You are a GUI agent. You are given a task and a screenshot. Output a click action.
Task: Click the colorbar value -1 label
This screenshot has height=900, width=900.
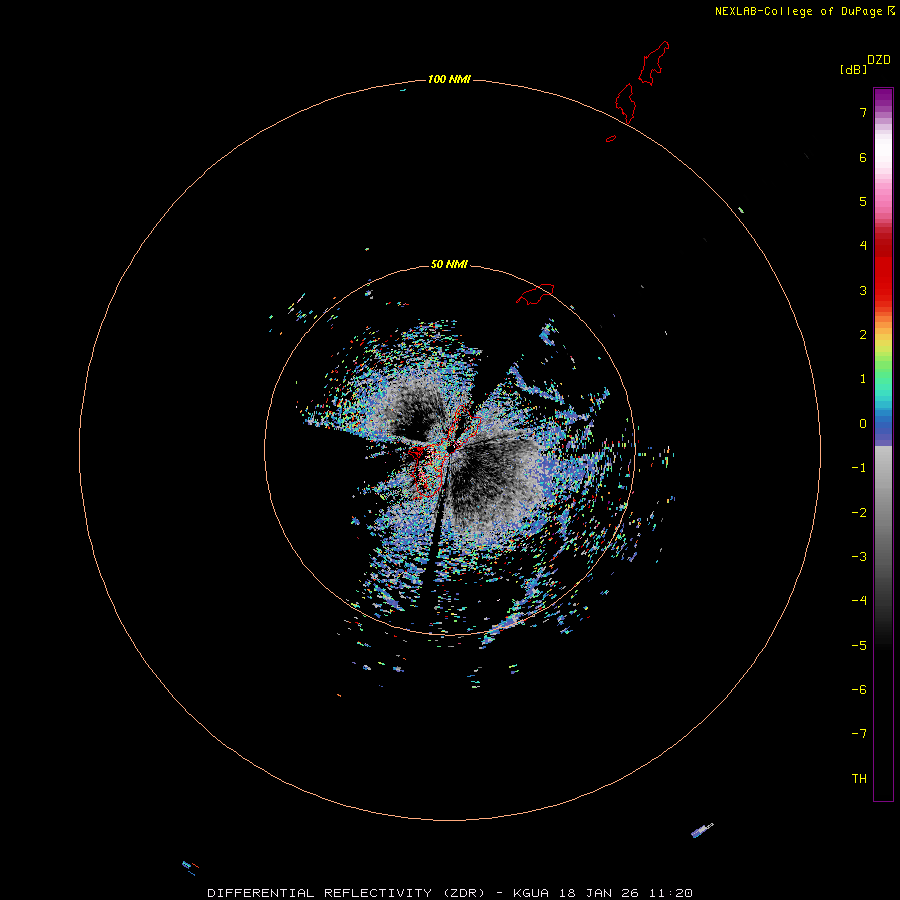859,468
